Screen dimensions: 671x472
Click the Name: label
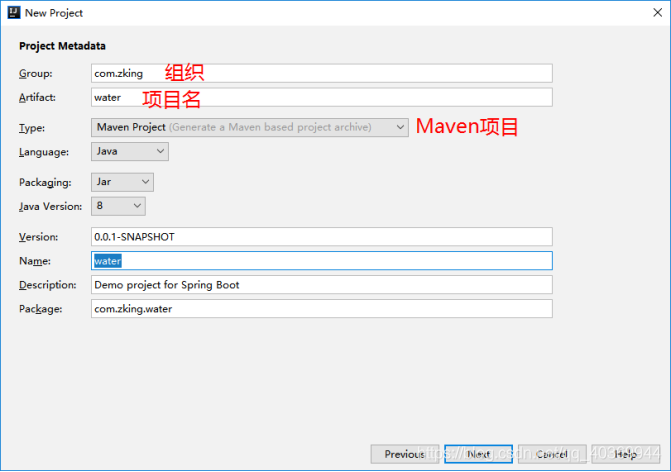click(x=35, y=261)
